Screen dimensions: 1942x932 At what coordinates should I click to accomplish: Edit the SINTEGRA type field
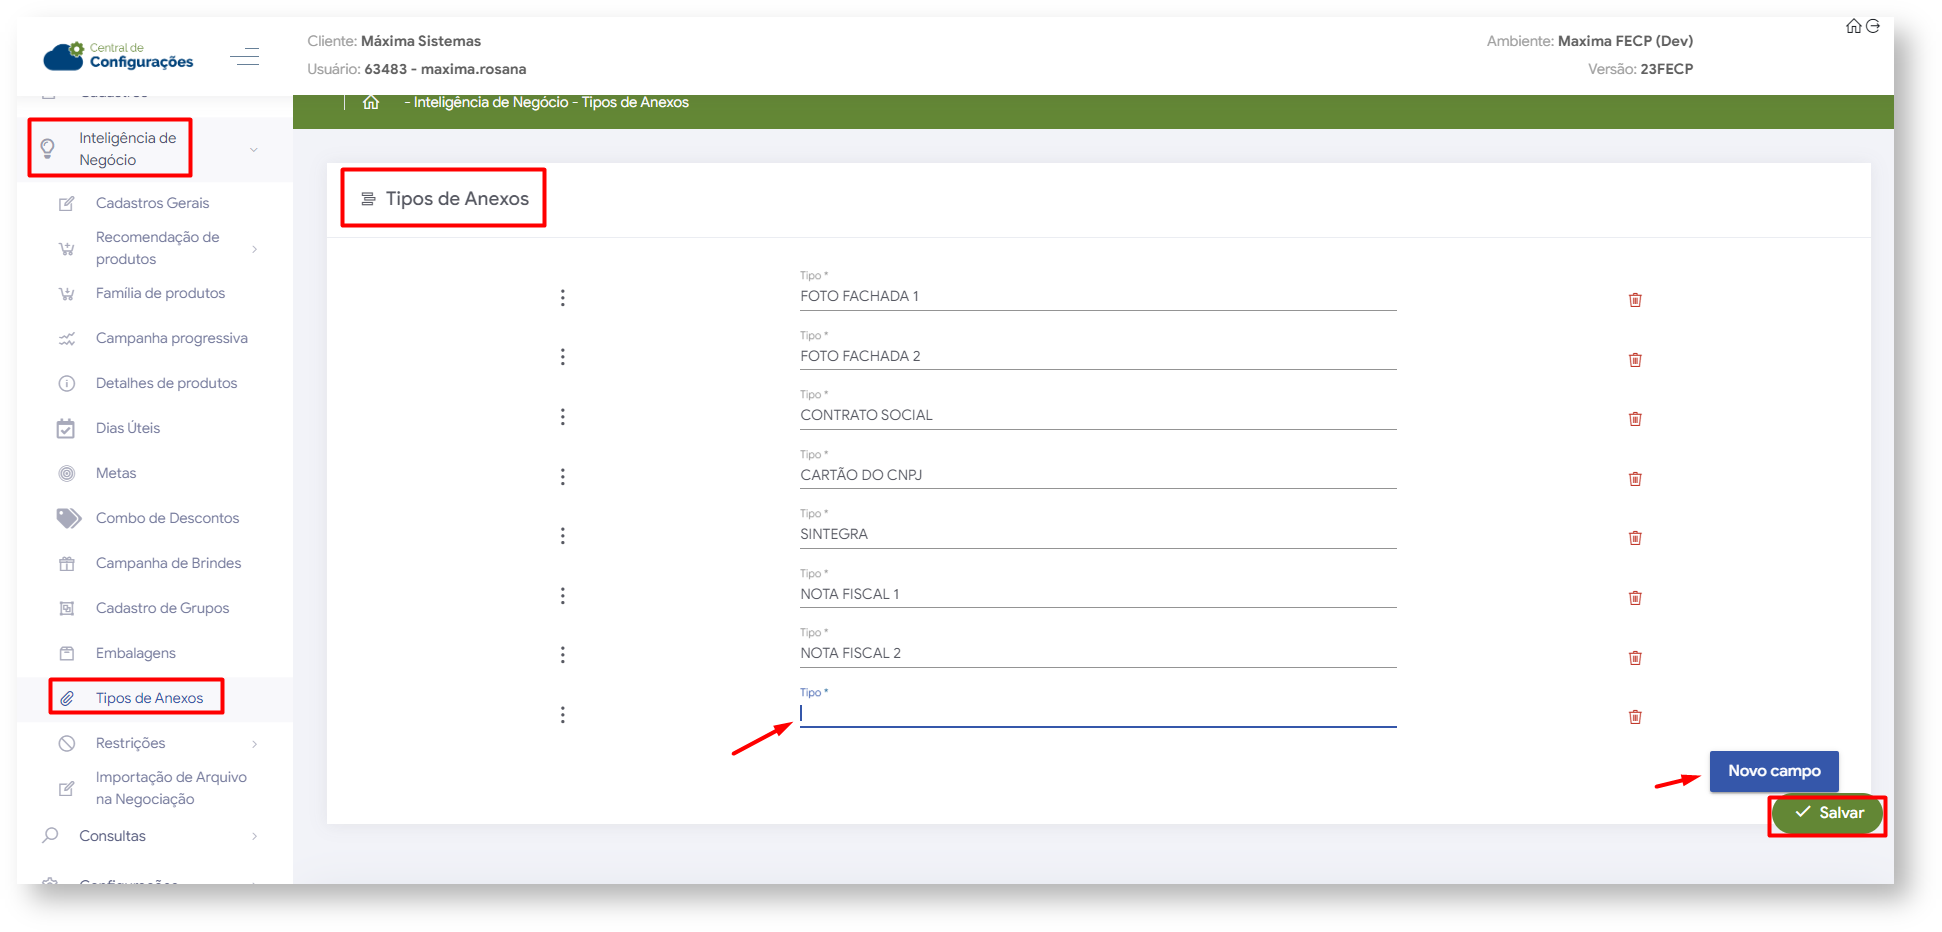(x=1098, y=535)
